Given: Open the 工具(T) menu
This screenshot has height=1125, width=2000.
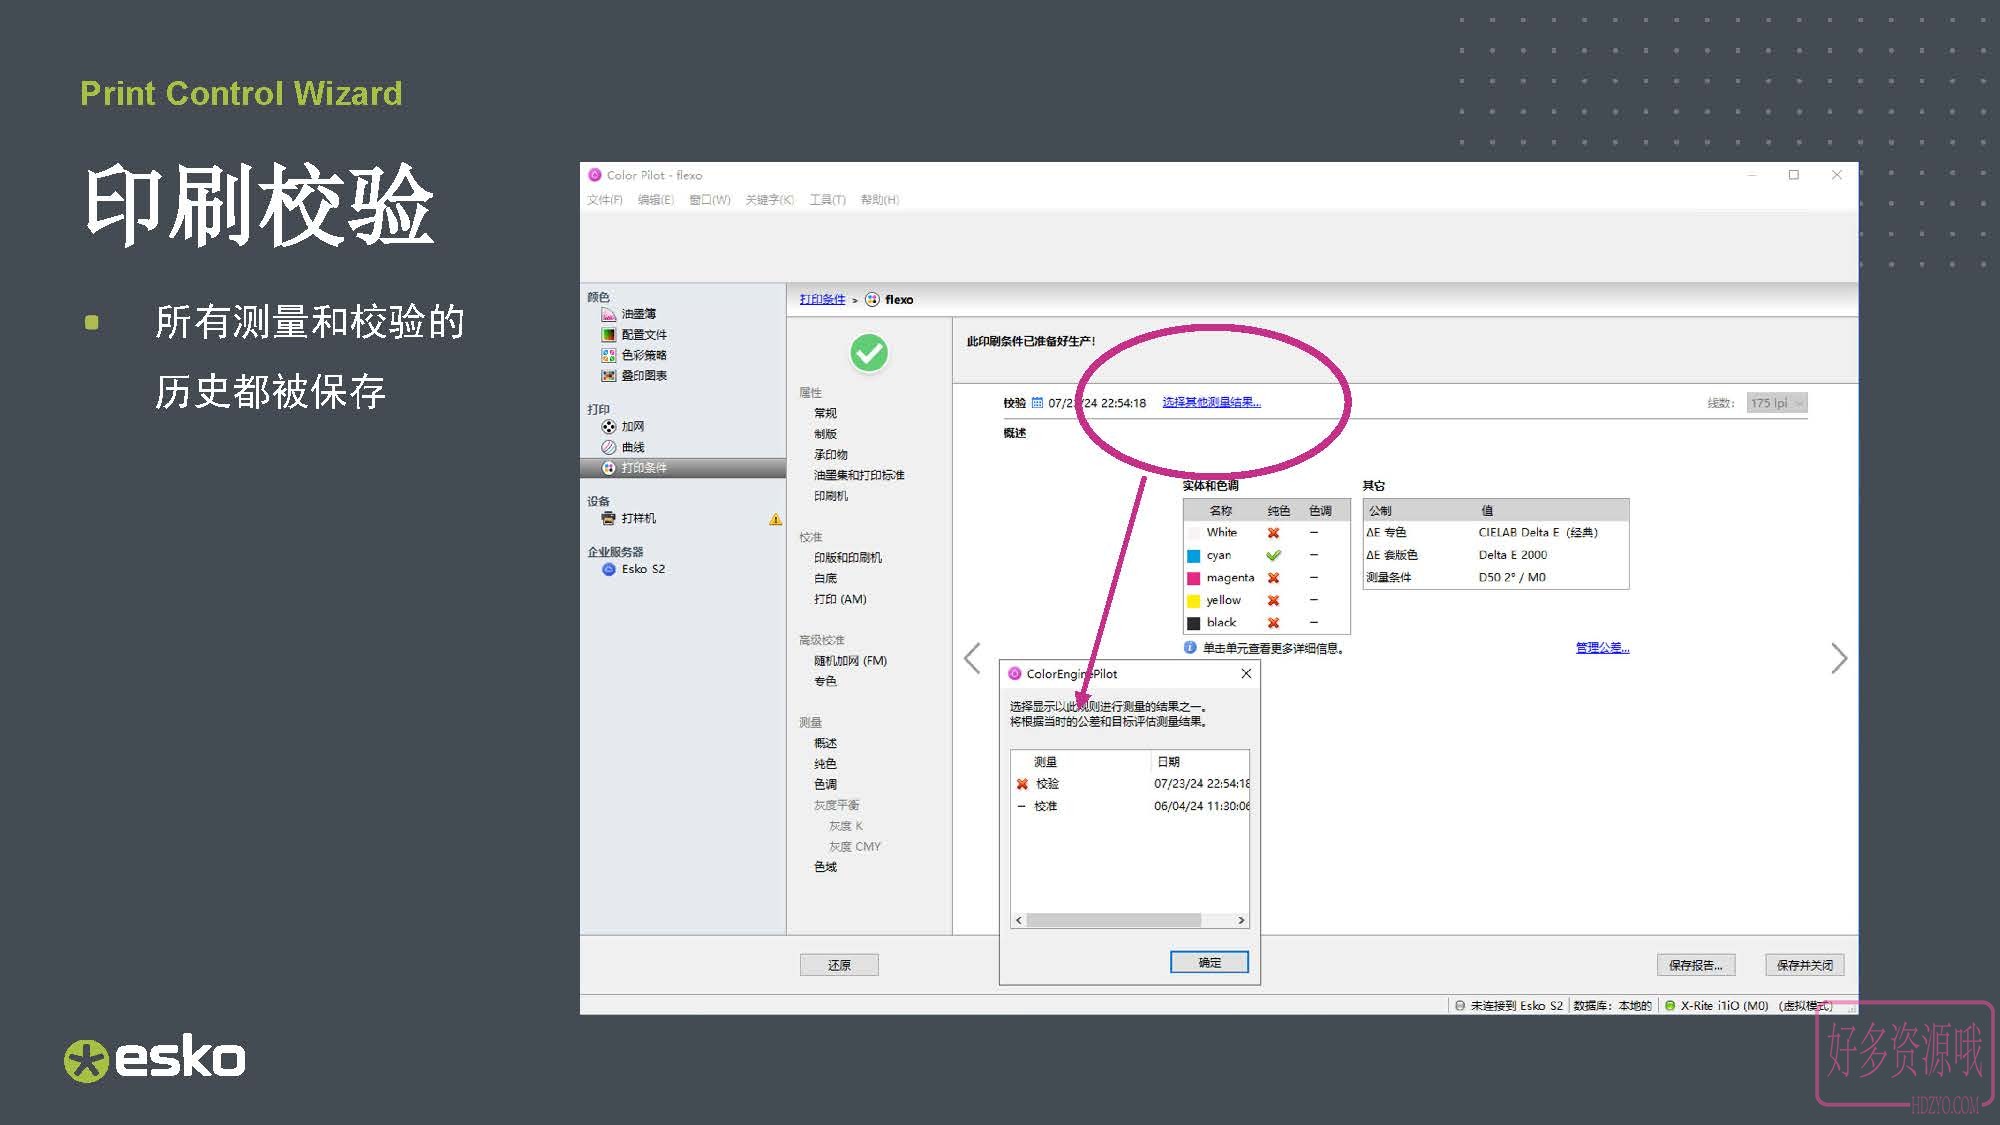Looking at the screenshot, I should pos(827,200).
